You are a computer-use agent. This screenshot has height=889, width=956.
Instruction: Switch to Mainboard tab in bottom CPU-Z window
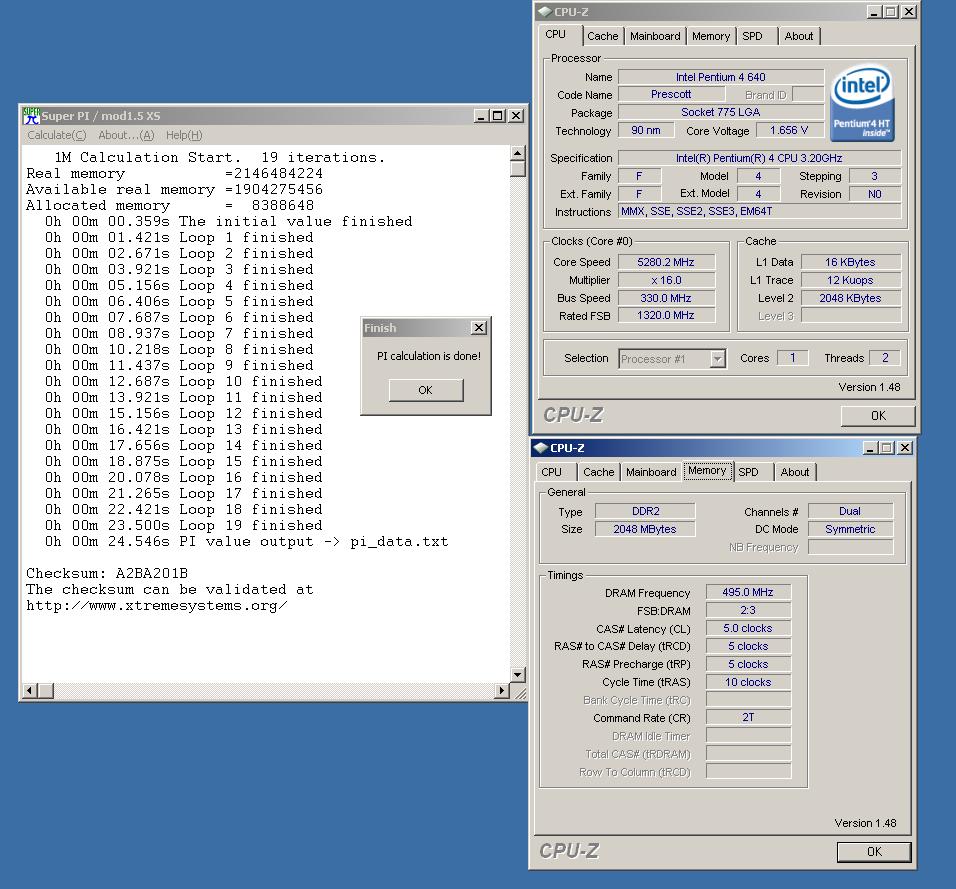pos(651,472)
